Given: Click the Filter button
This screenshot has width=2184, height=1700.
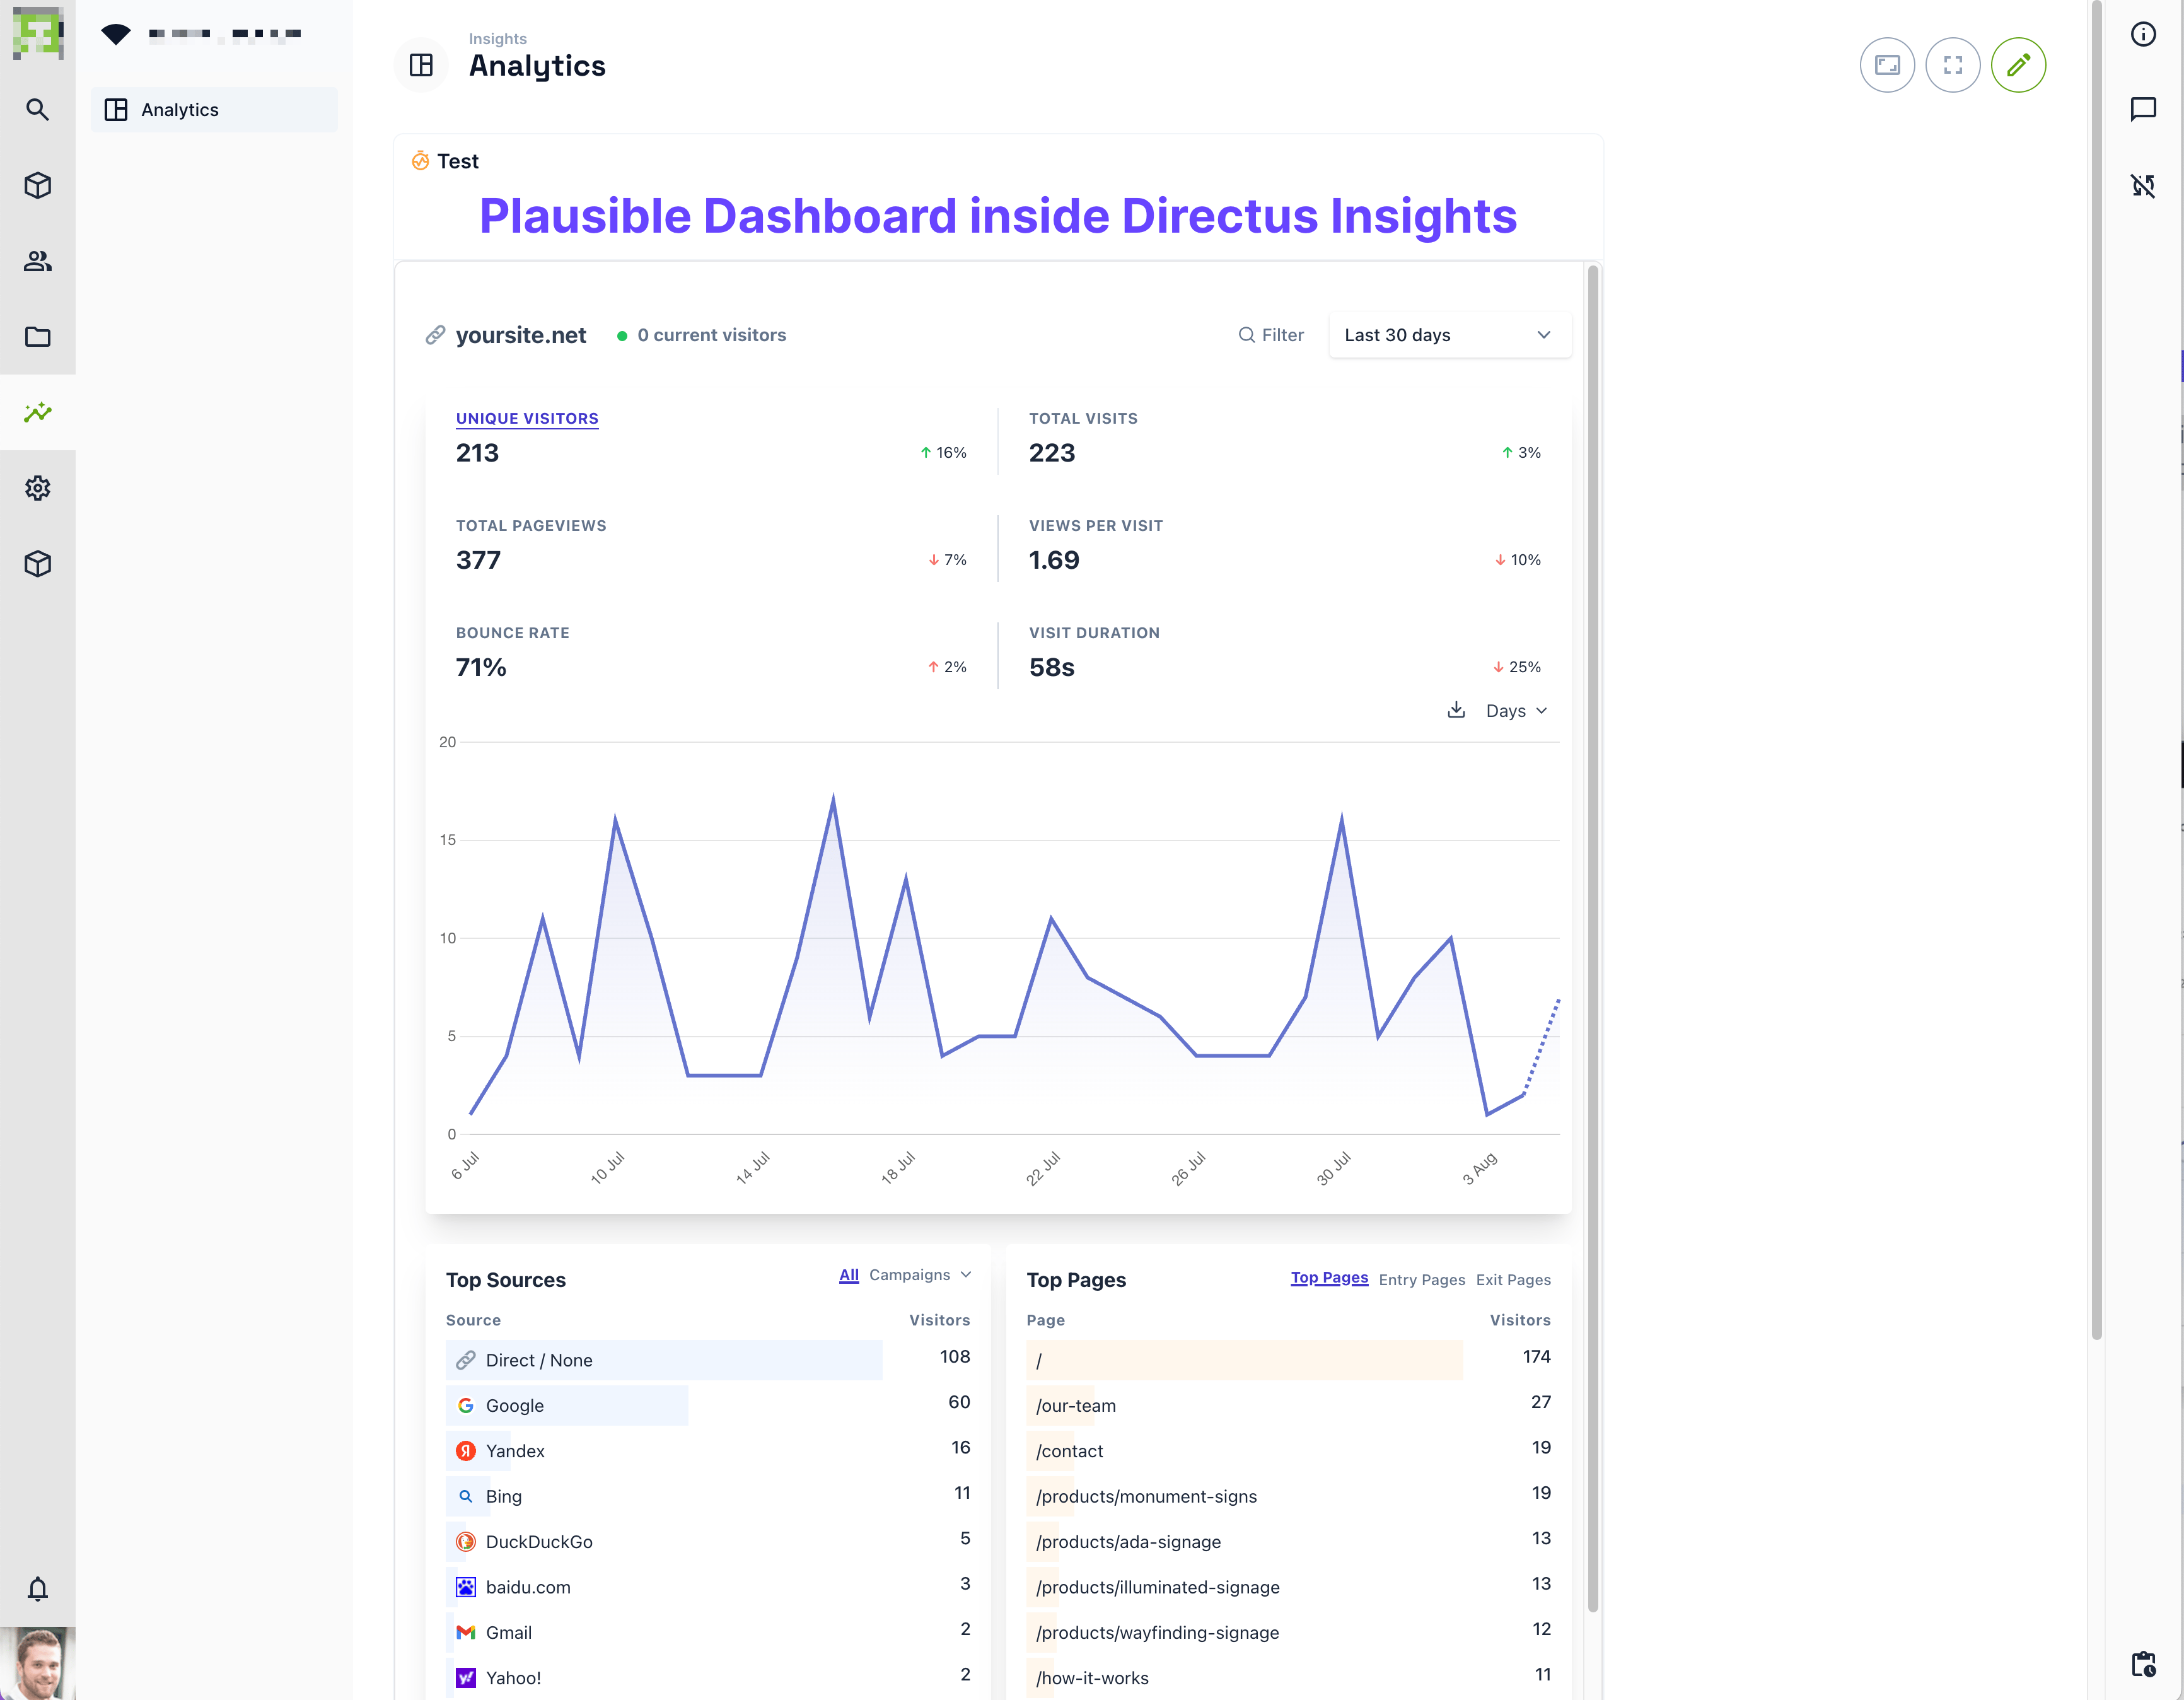Looking at the screenshot, I should pos(1271,335).
